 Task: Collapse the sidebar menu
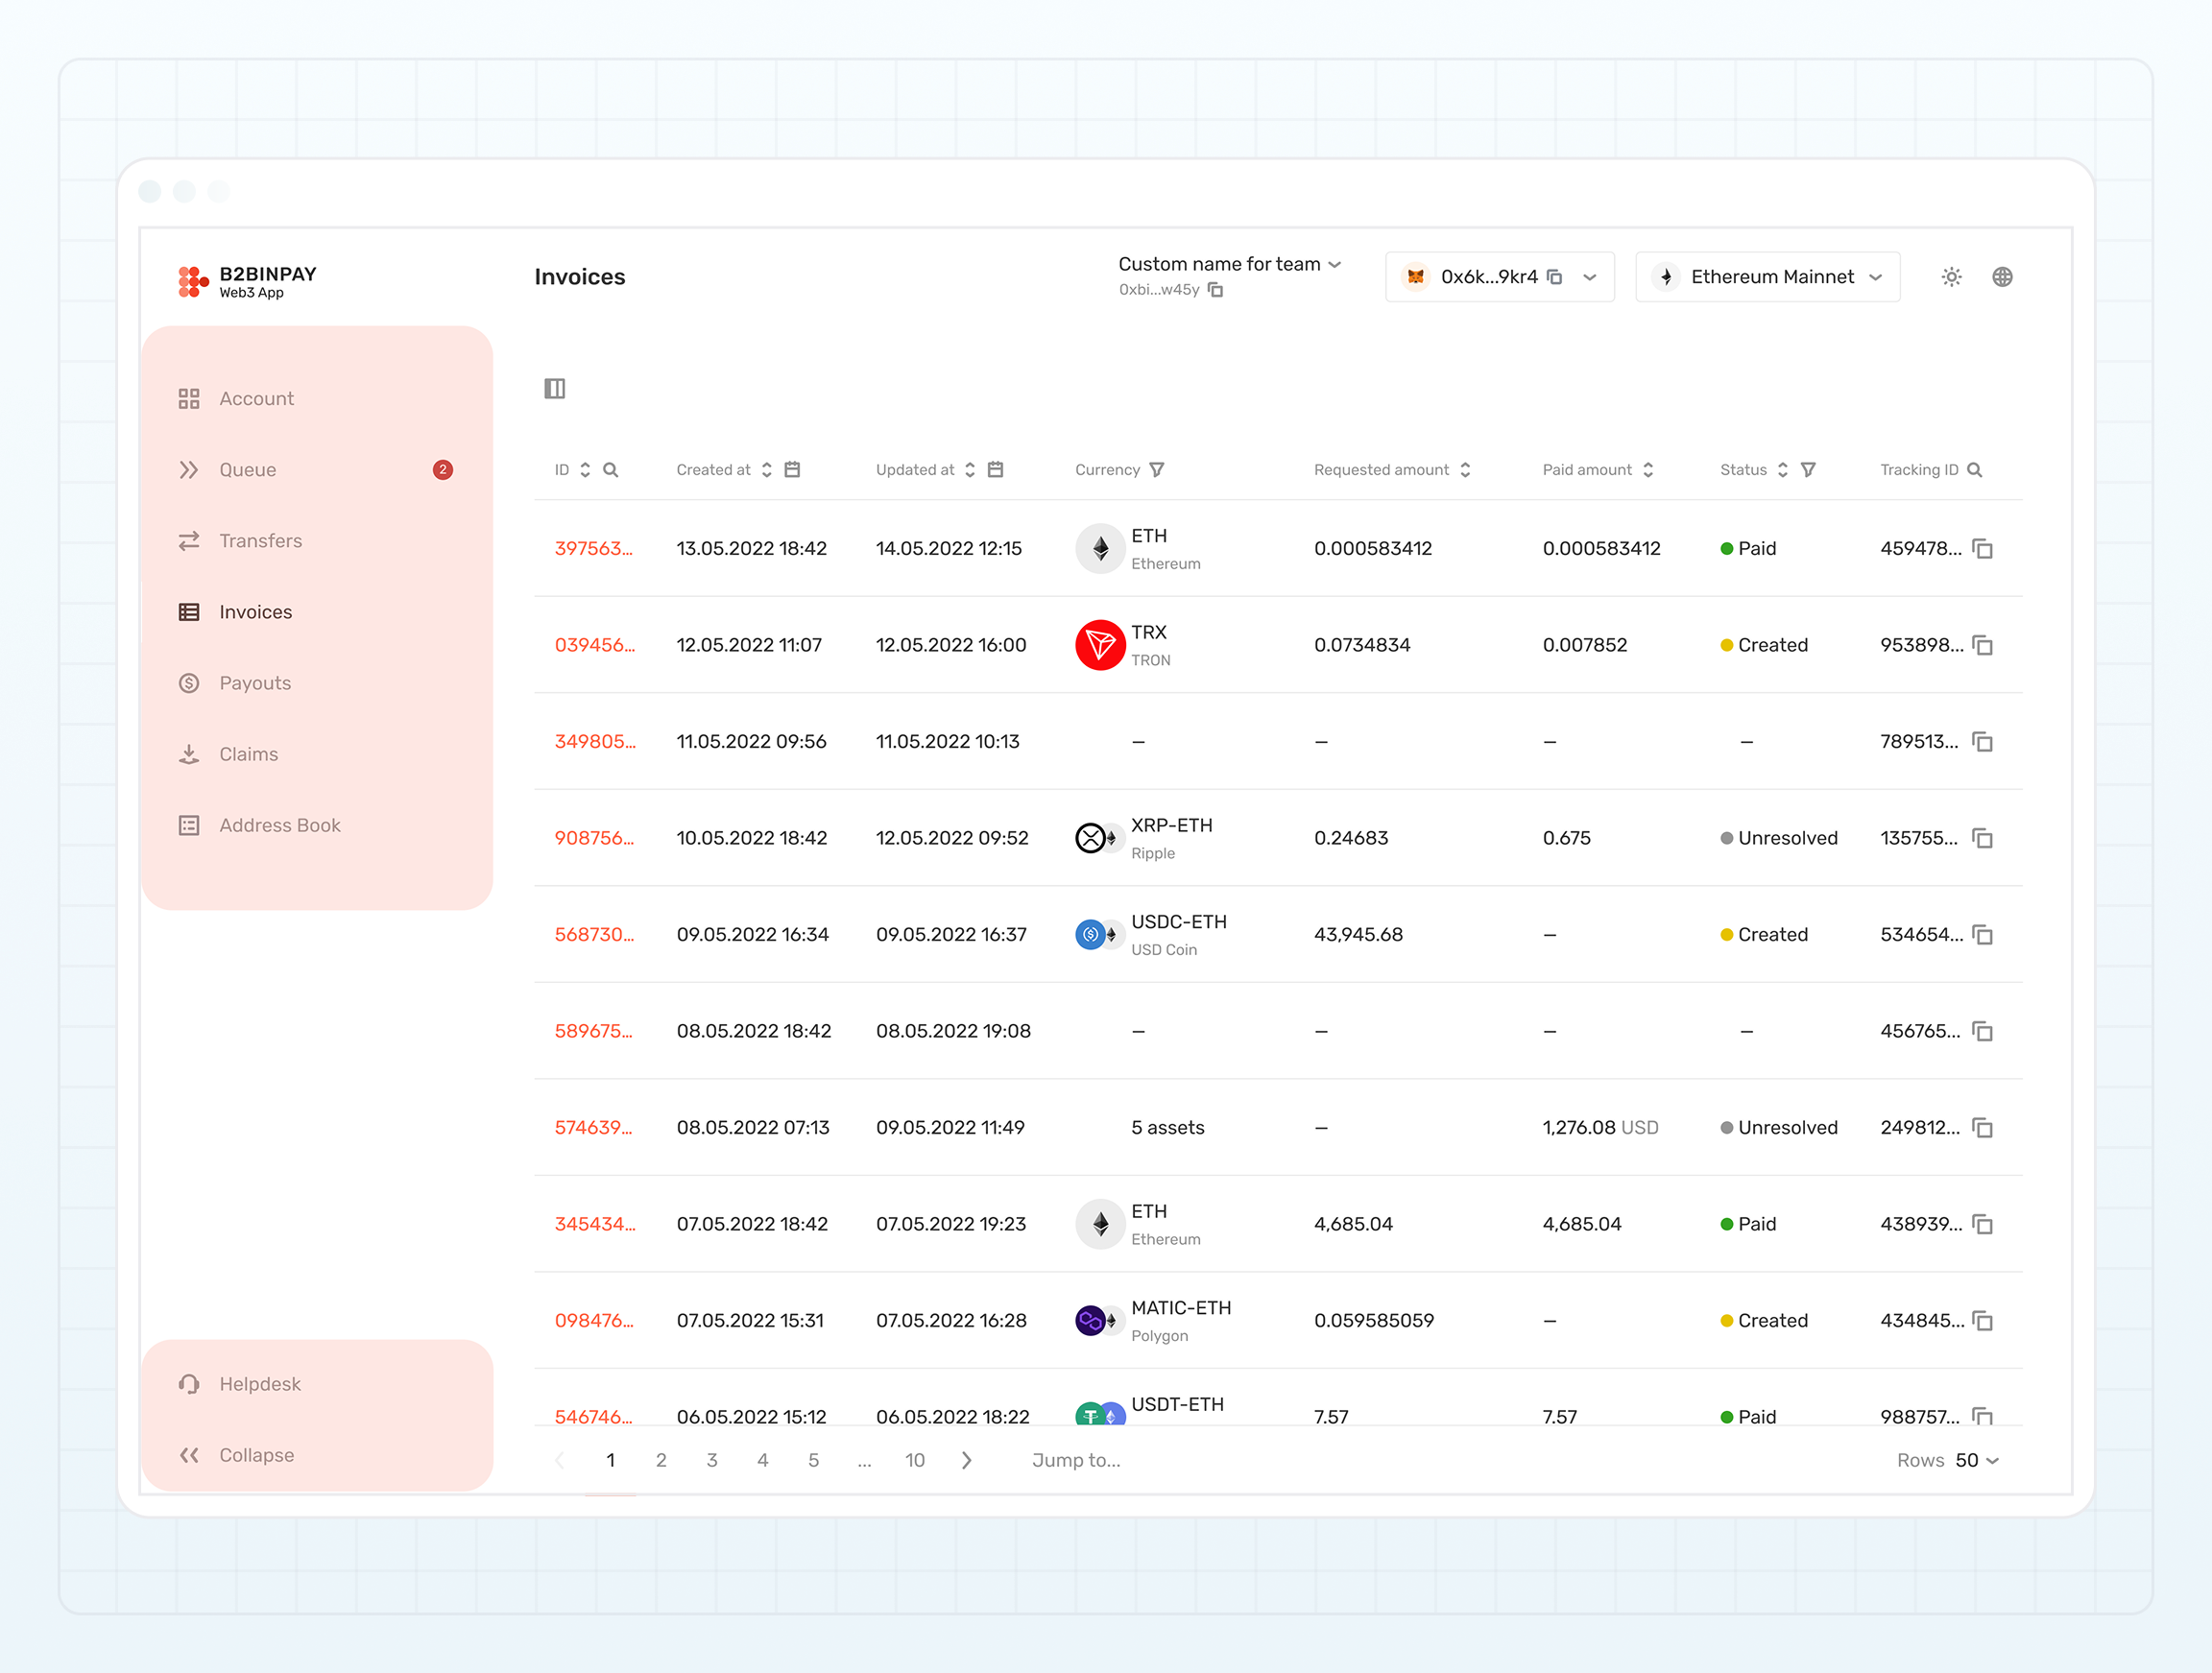pyautogui.click(x=256, y=1455)
